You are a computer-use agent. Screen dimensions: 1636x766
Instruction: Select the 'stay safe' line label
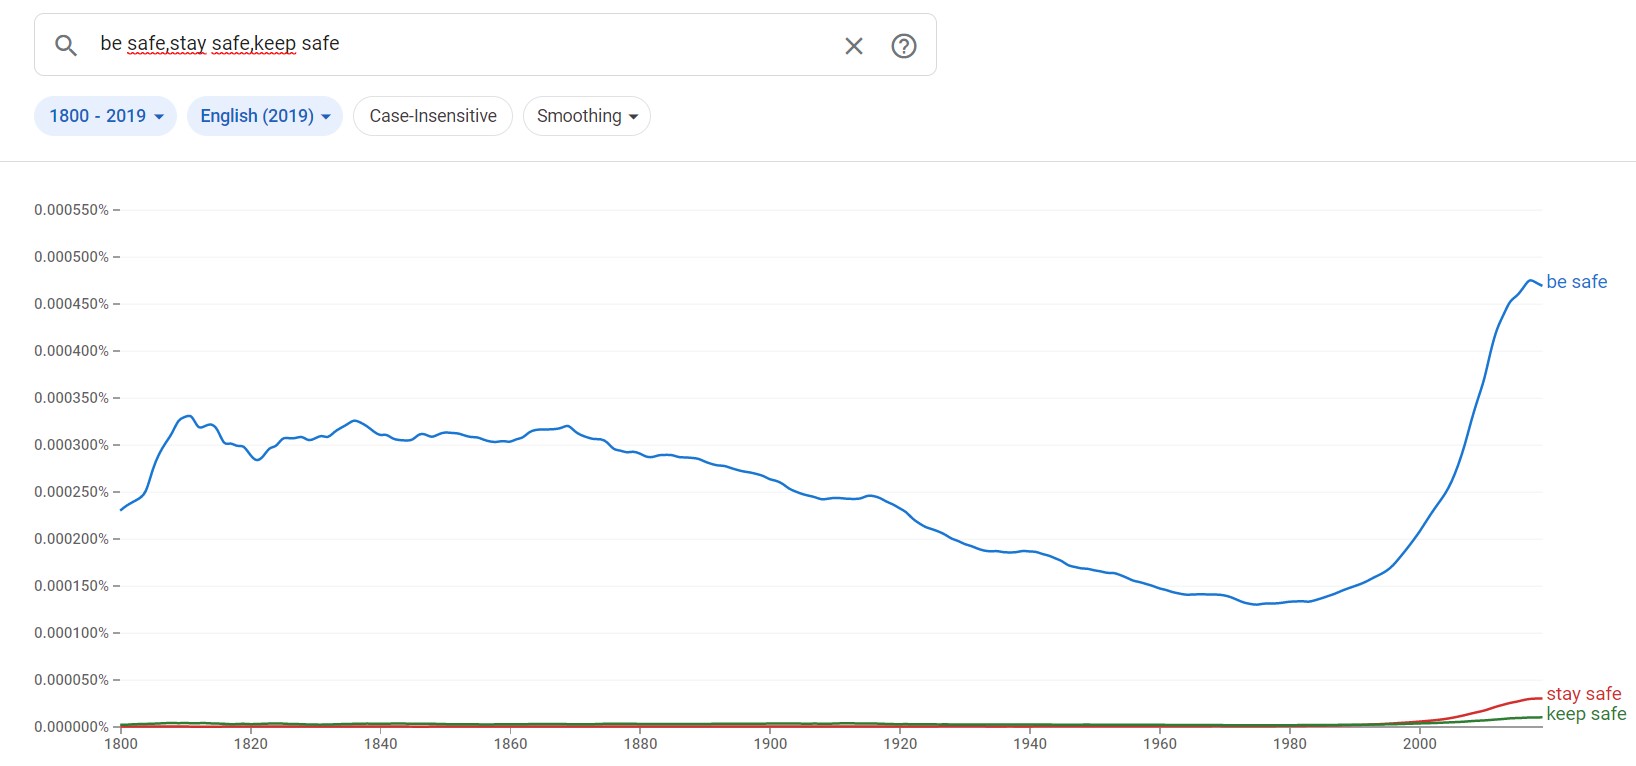coord(1583,694)
